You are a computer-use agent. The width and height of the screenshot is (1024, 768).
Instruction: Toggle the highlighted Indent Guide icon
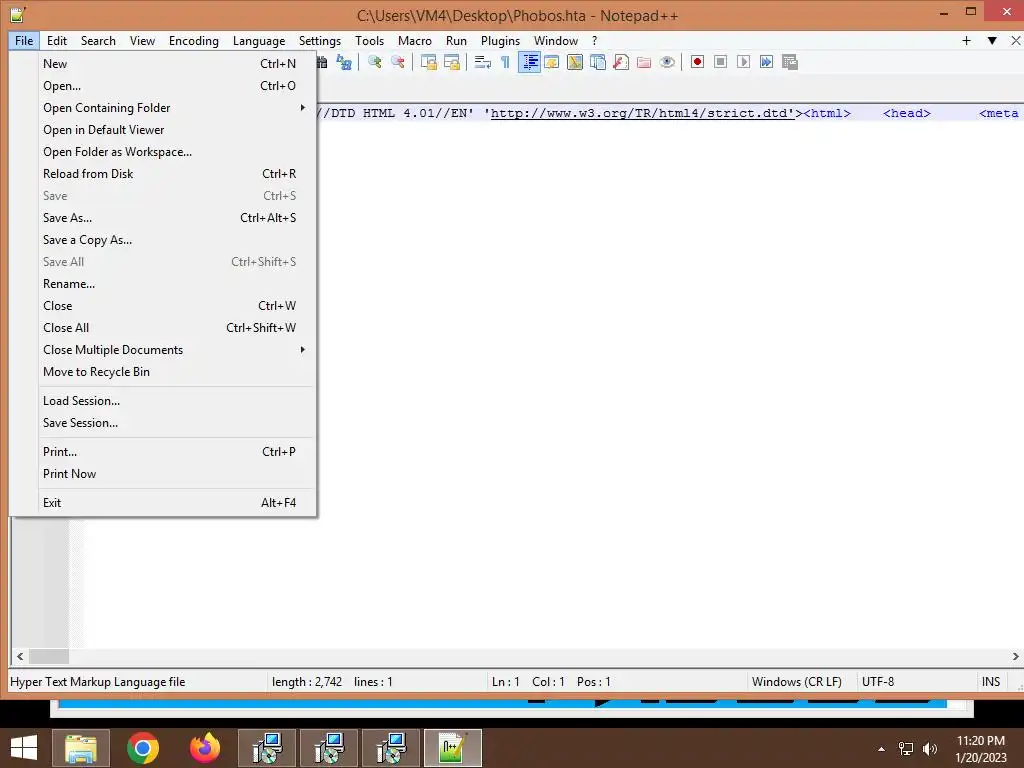[x=530, y=62]
